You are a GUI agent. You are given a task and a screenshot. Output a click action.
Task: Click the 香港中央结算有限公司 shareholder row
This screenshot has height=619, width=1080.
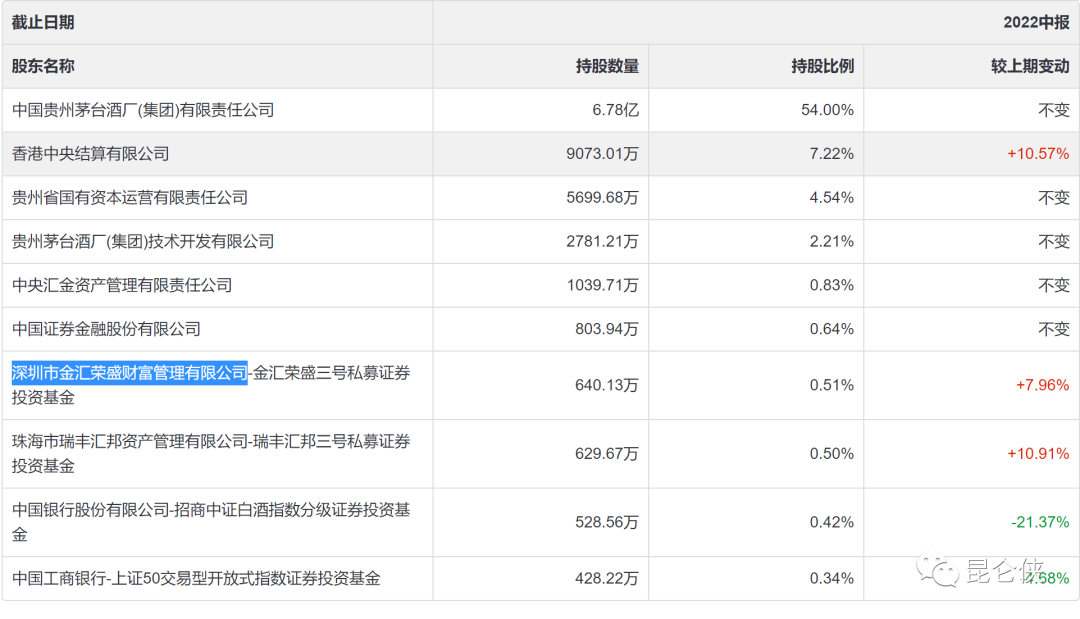pos(90,154)
